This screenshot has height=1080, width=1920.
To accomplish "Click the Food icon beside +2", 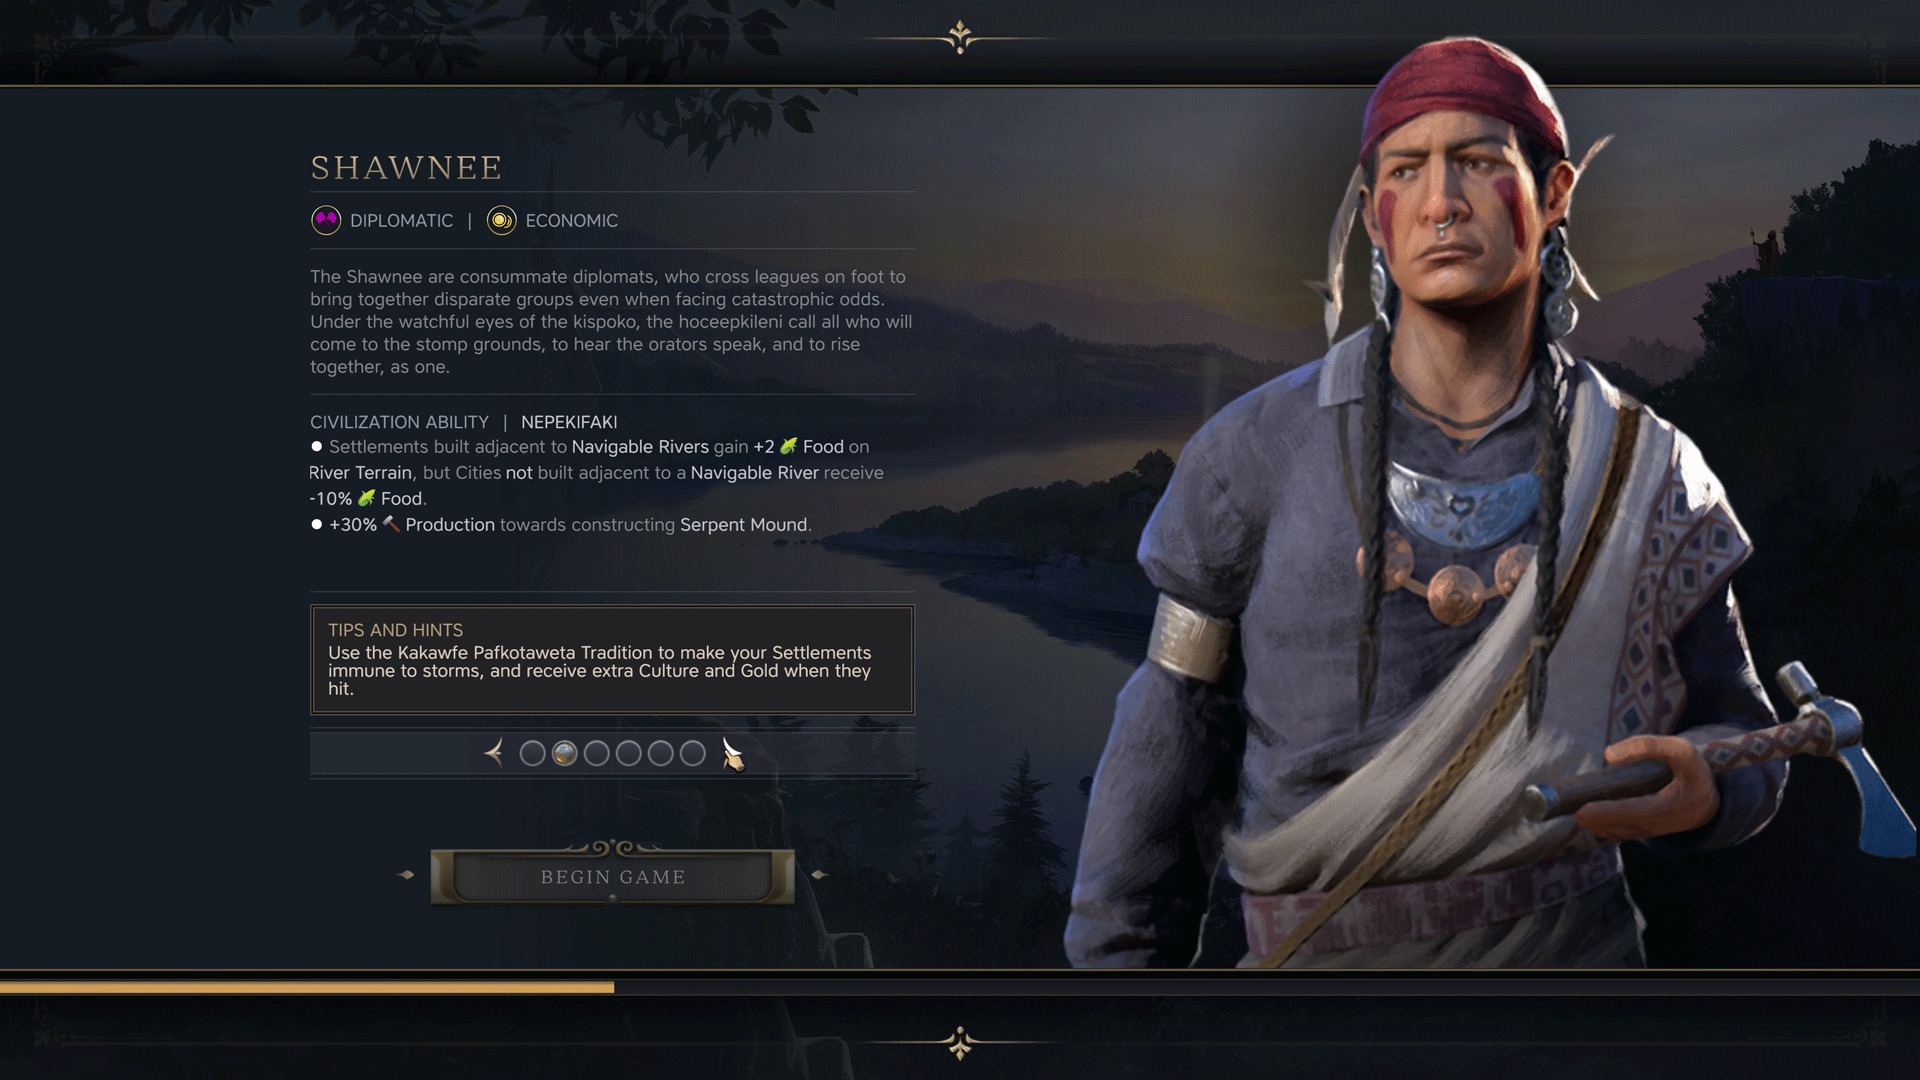I will (789, 446).
